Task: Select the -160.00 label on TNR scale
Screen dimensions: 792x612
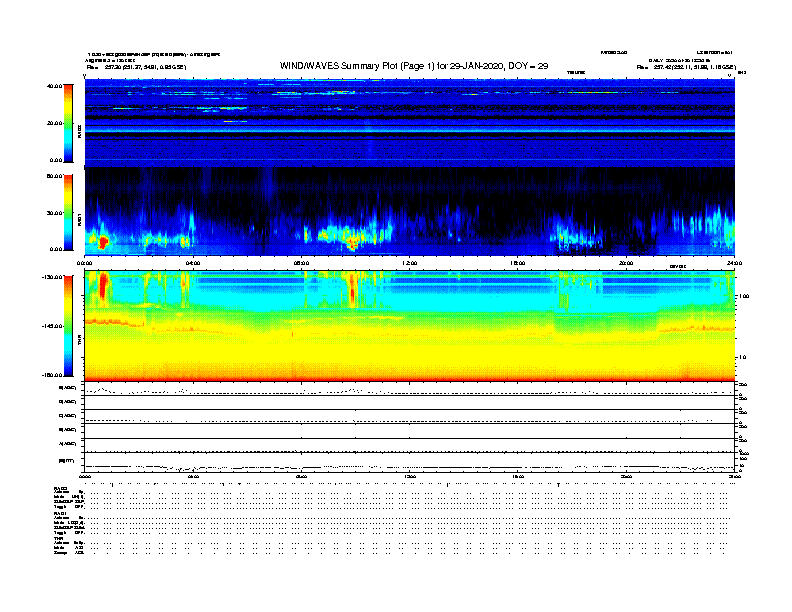Action: 53,375
